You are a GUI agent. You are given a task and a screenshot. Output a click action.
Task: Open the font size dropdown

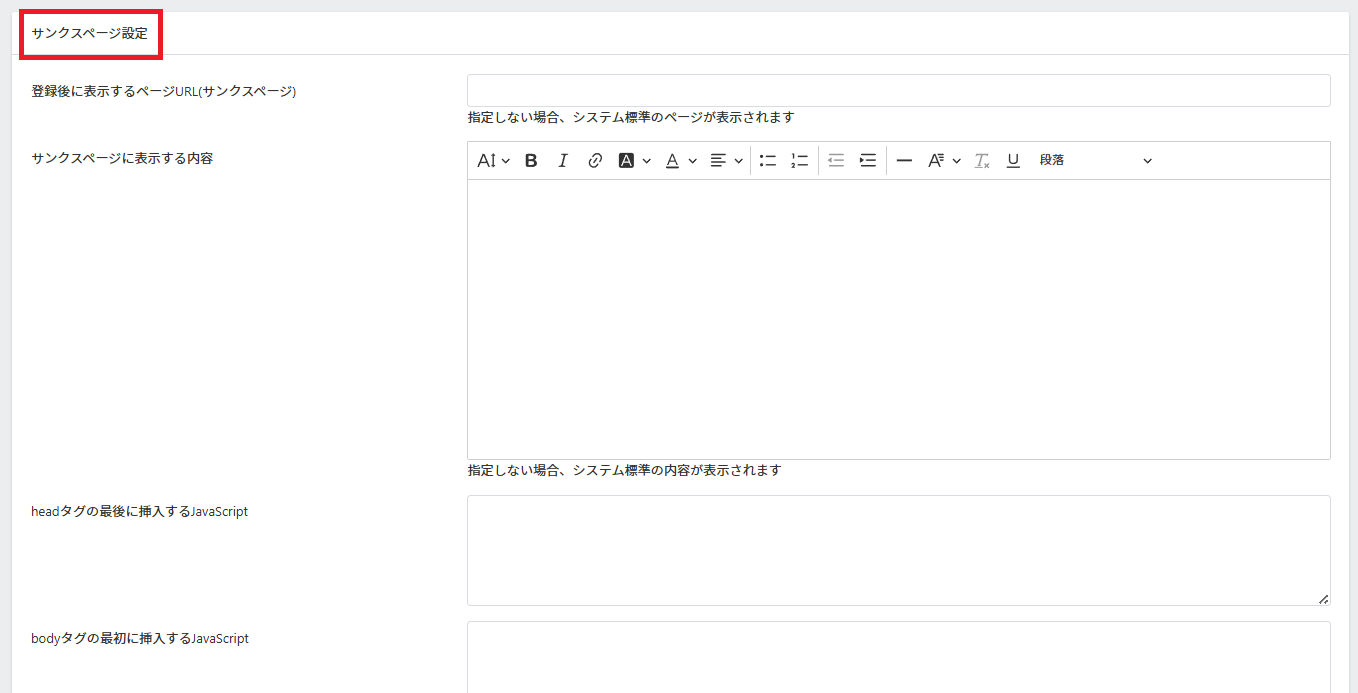(493, 161)
